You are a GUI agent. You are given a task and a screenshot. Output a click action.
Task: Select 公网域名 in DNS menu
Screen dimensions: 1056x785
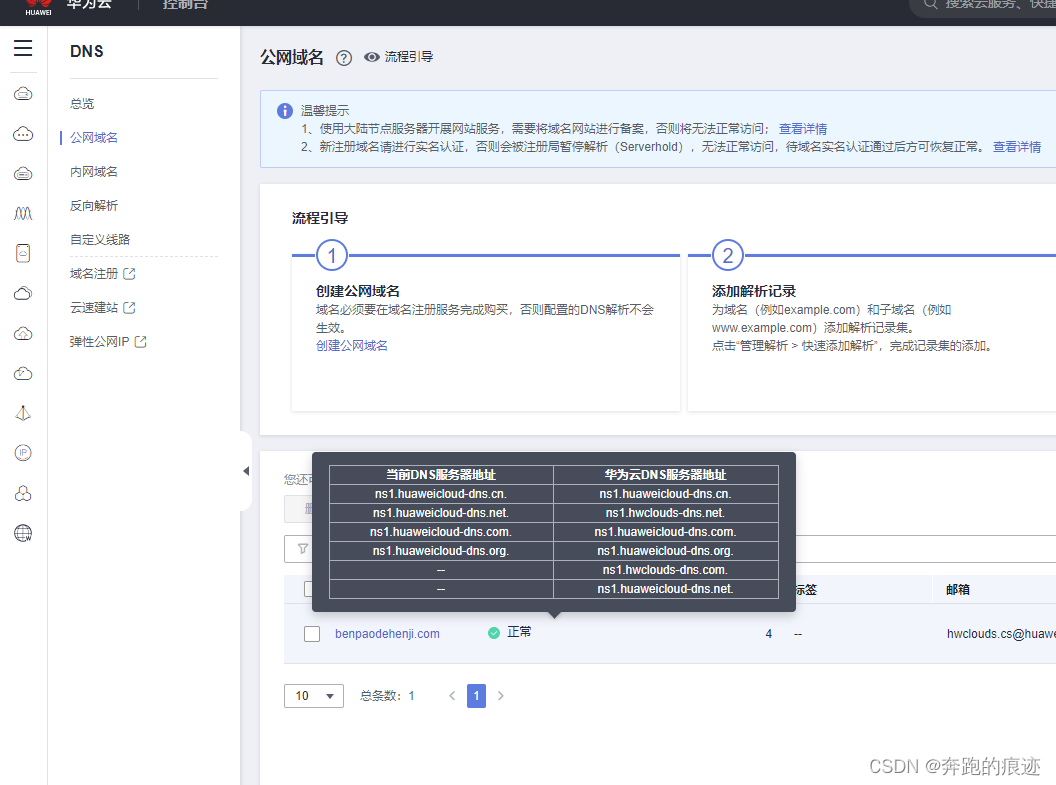[x=94, y=137]
